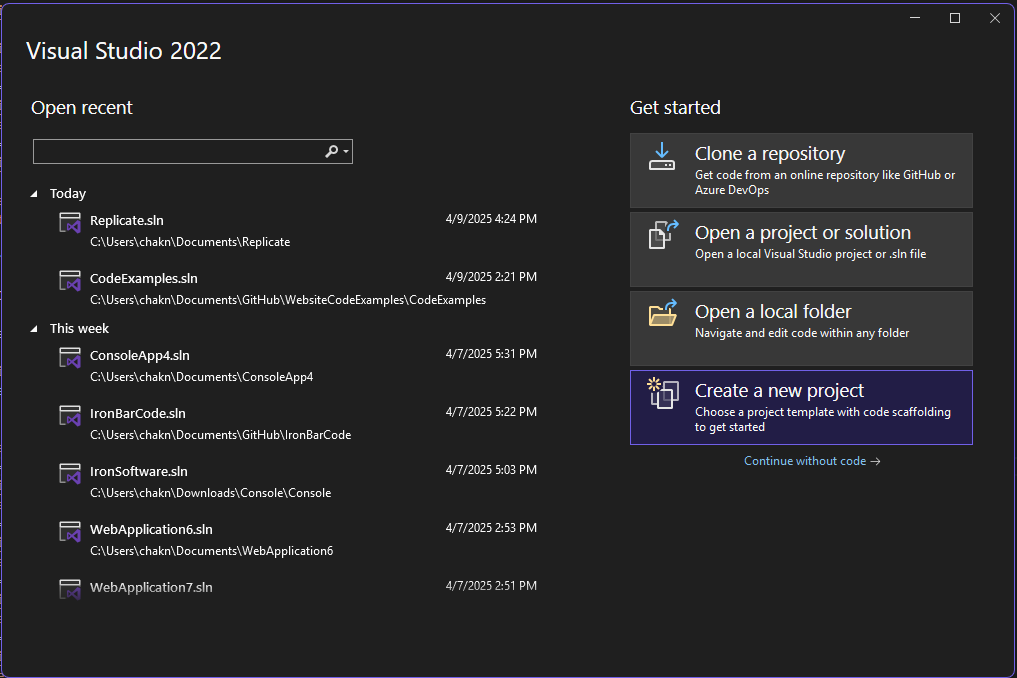The width and height of the screenshot is (1017, 678).
Task: Clone a repository from GitHub or Azure DevOps
Action: (801, 171)
